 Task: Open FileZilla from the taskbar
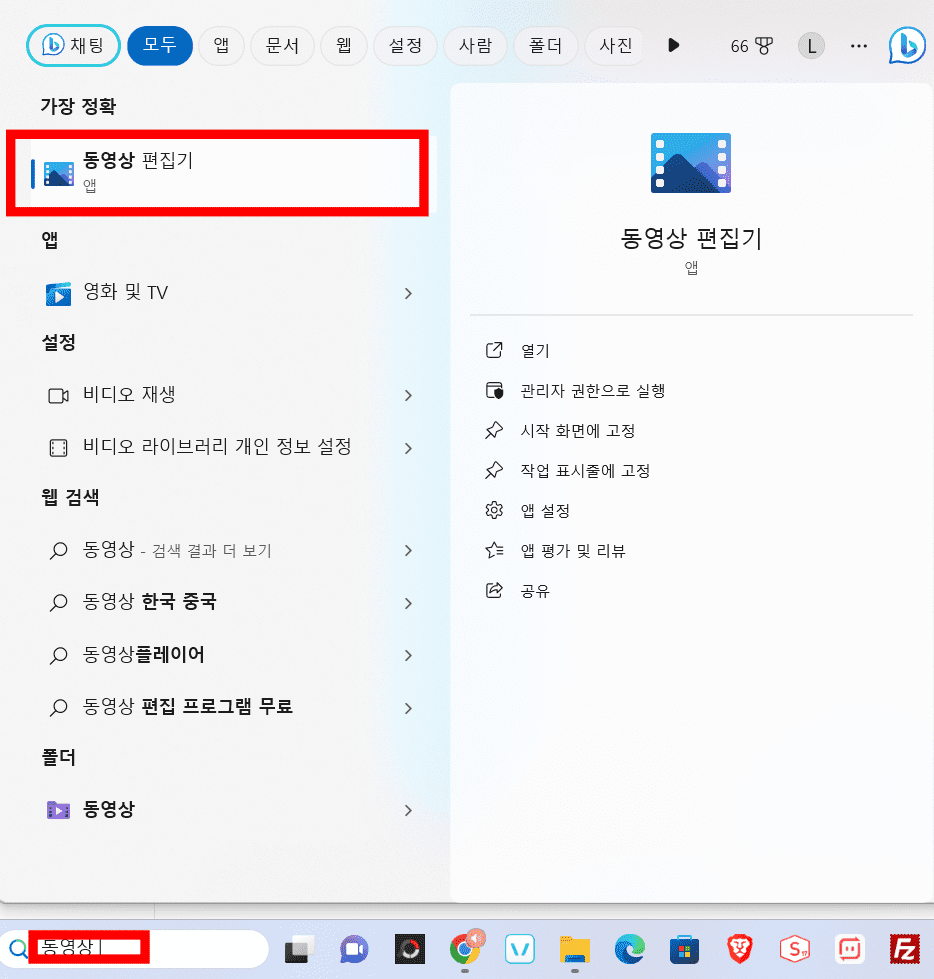click(x=905, y=949)
